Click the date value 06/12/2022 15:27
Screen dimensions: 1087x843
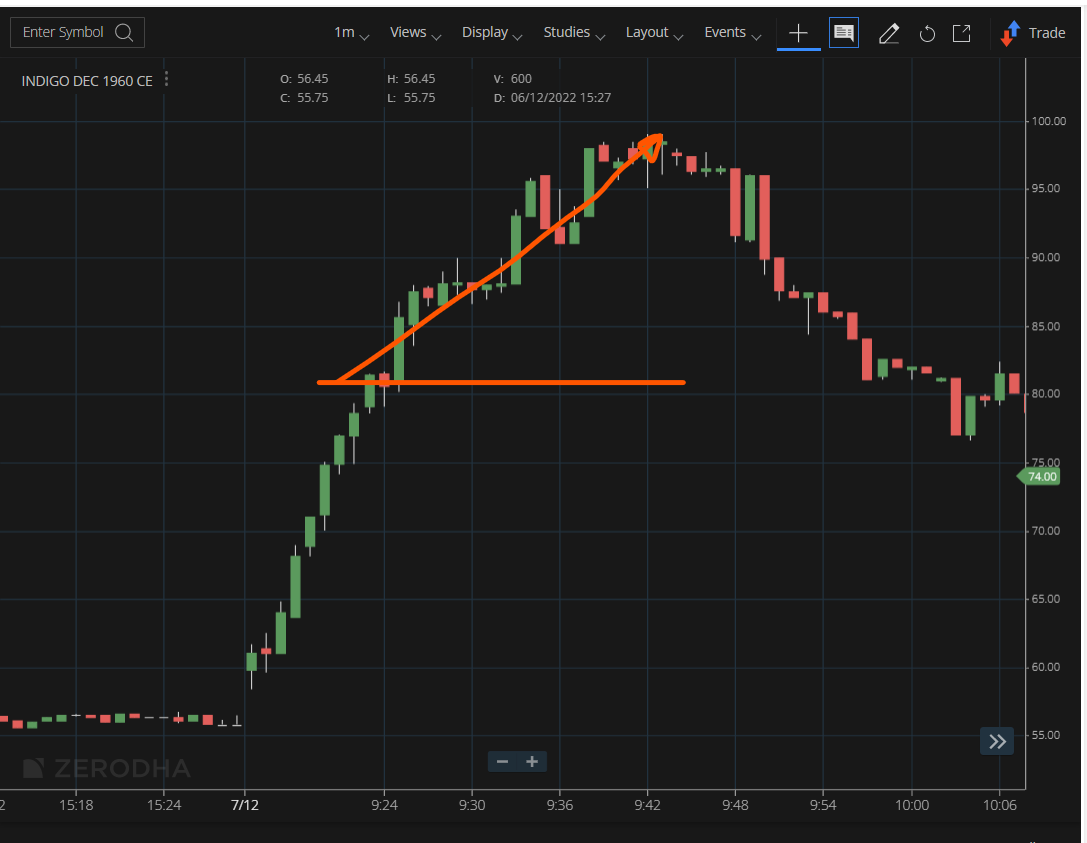561,98
